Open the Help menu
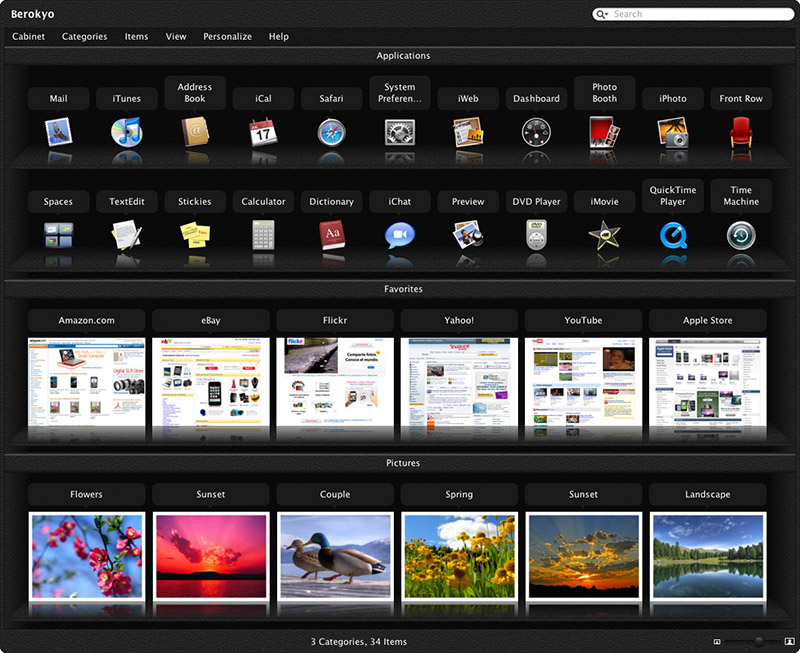Viewport: 800px width, 653px height. pyautogui.click(x=279, y=37)
